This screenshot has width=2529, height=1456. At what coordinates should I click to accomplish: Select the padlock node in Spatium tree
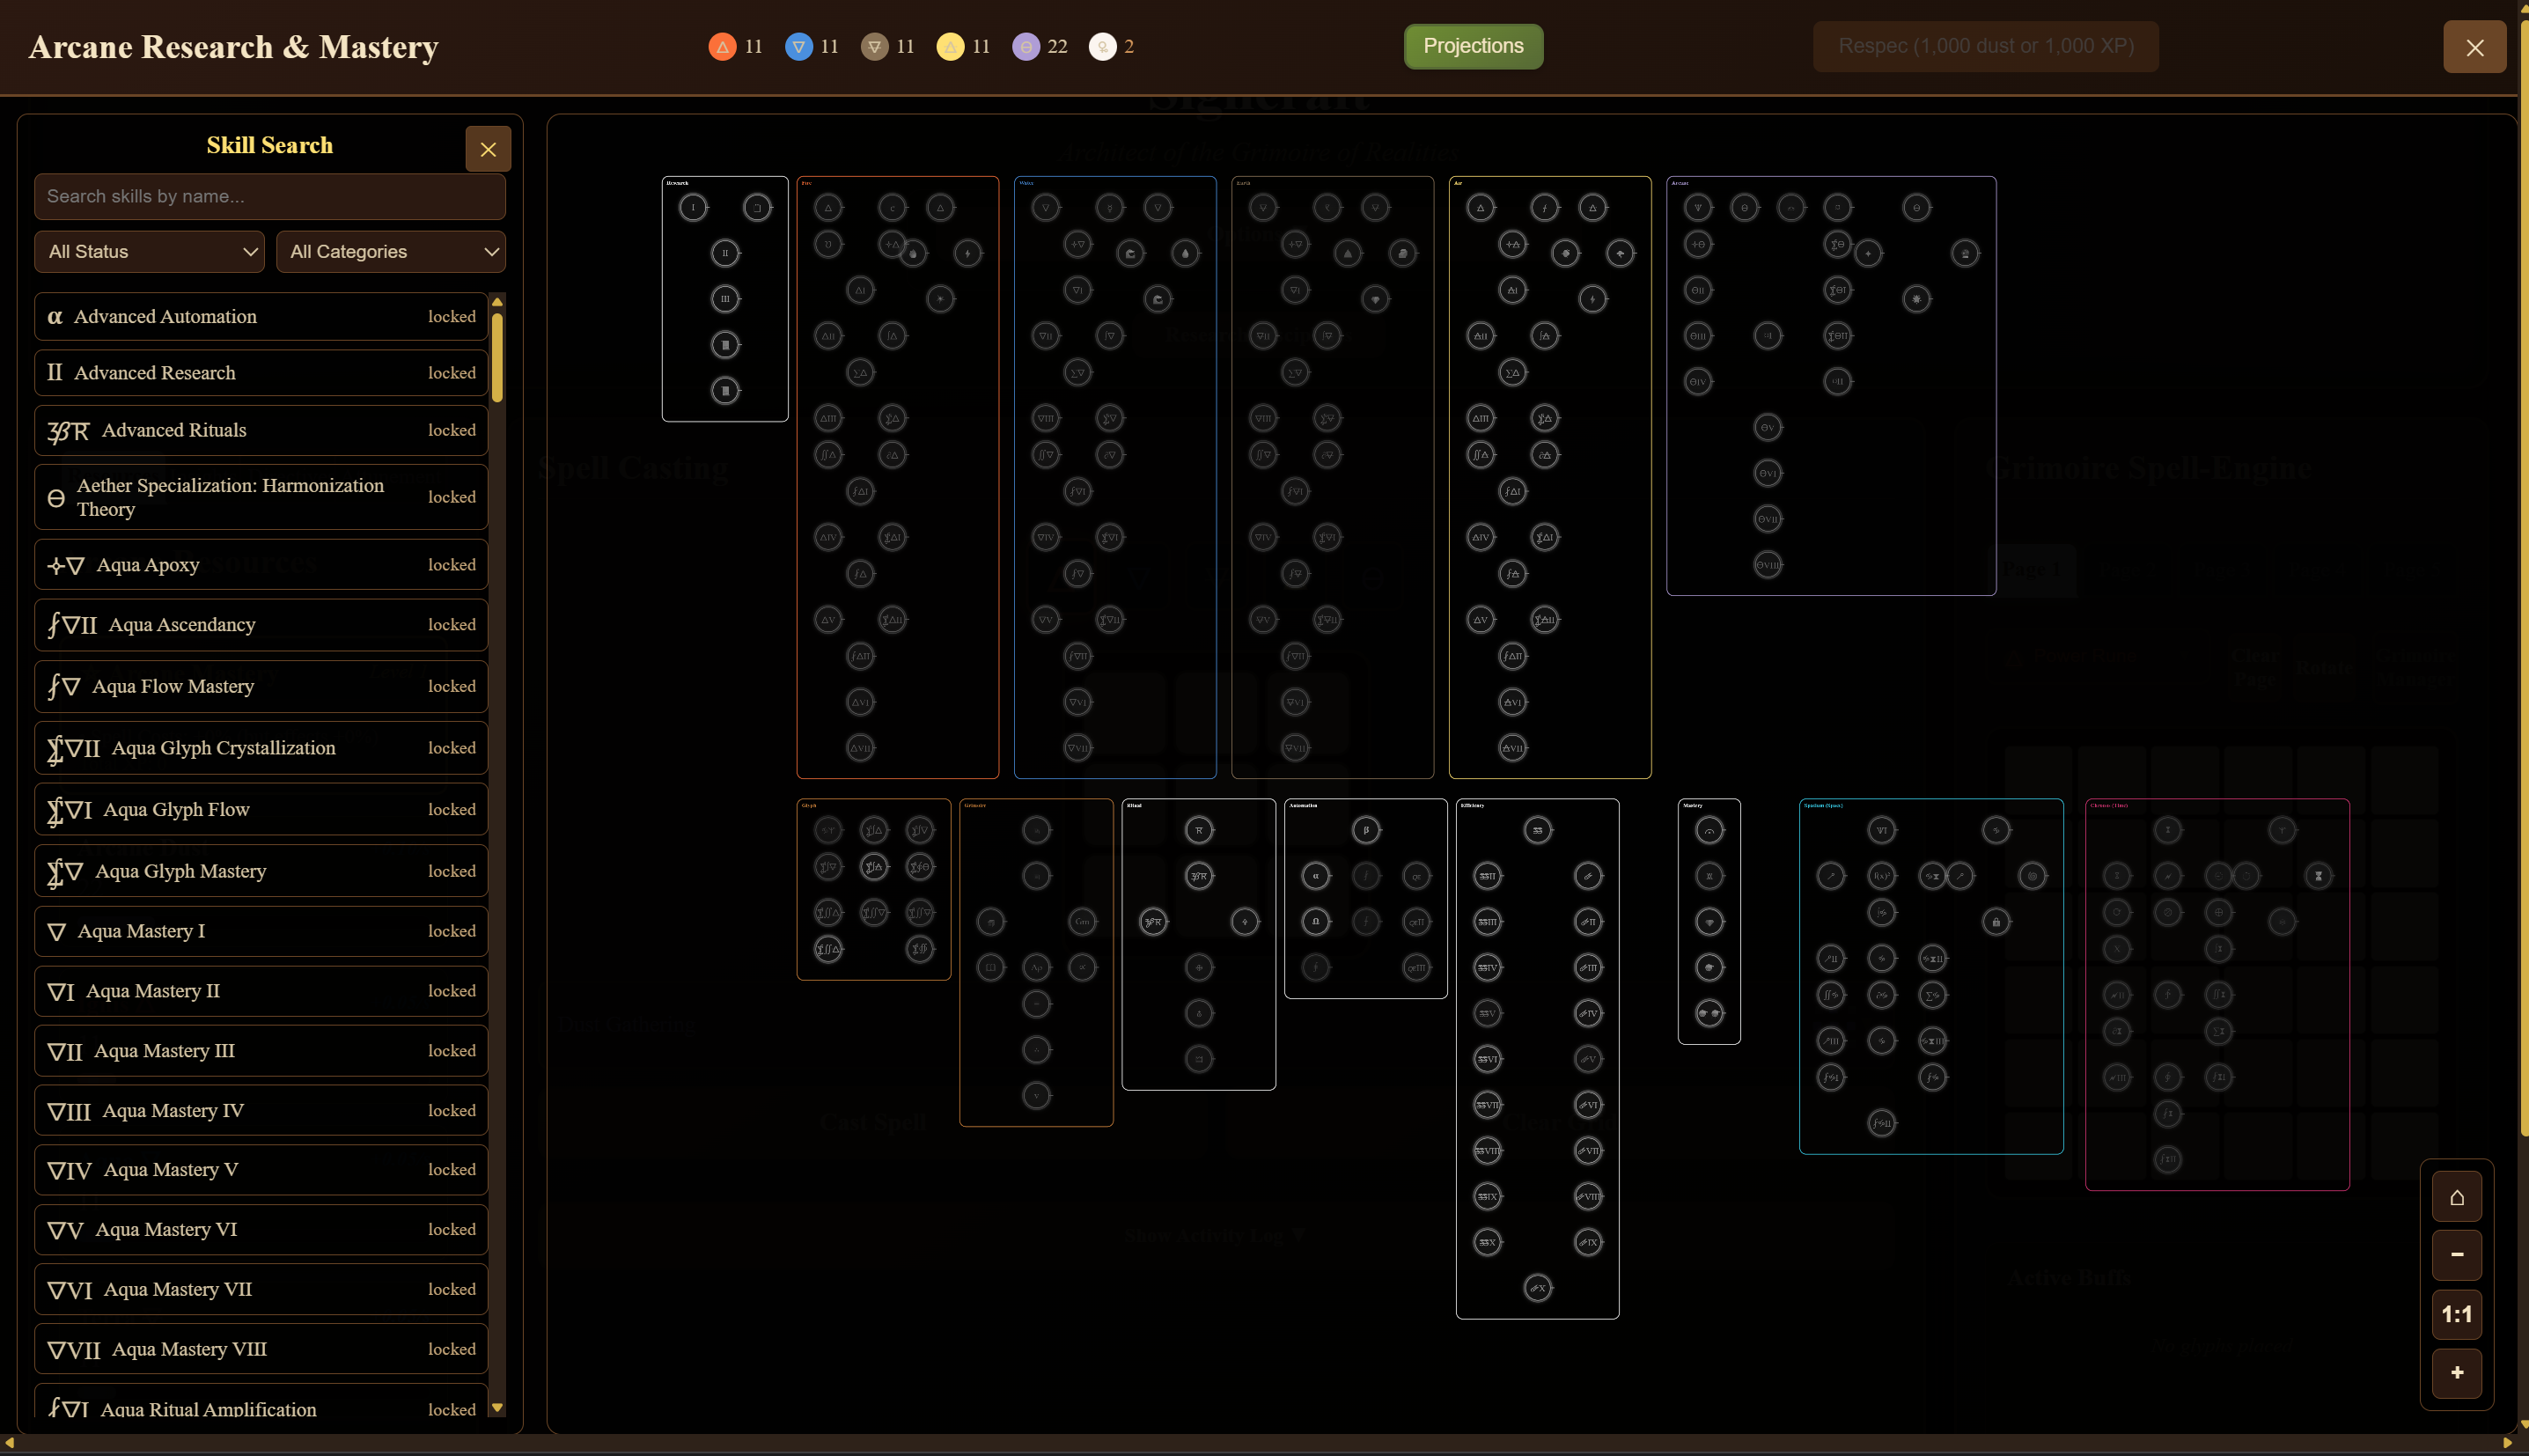pyautogui.click(x=1995, y=922)
